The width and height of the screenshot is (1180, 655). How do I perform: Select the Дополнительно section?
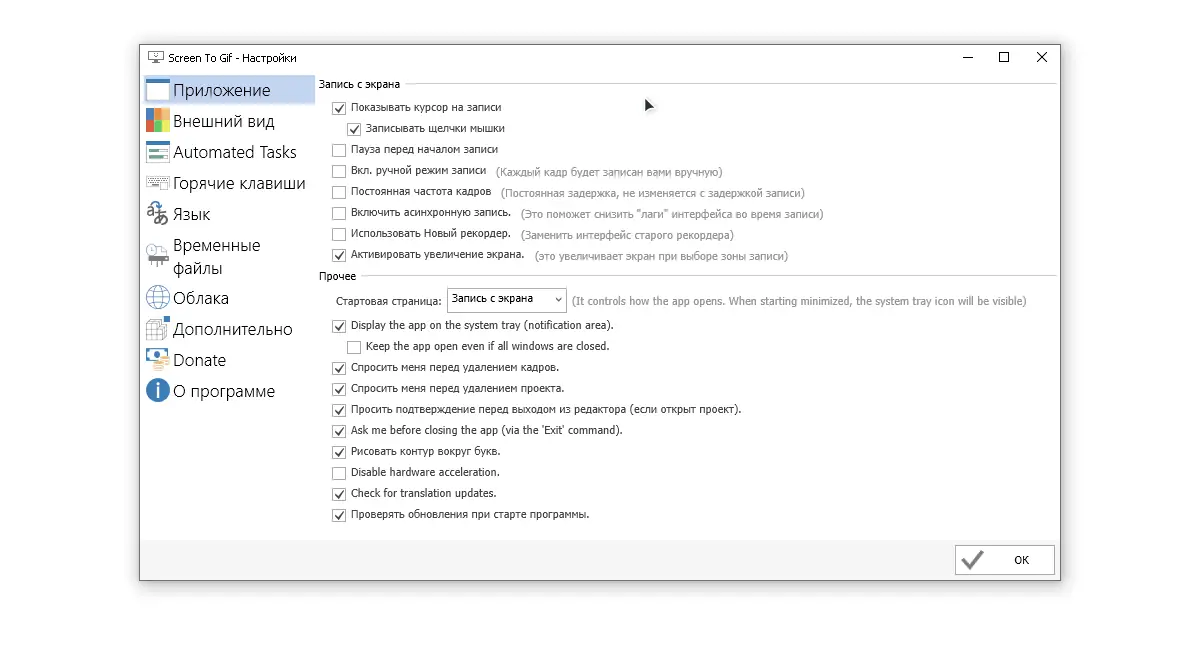point(233,329)
